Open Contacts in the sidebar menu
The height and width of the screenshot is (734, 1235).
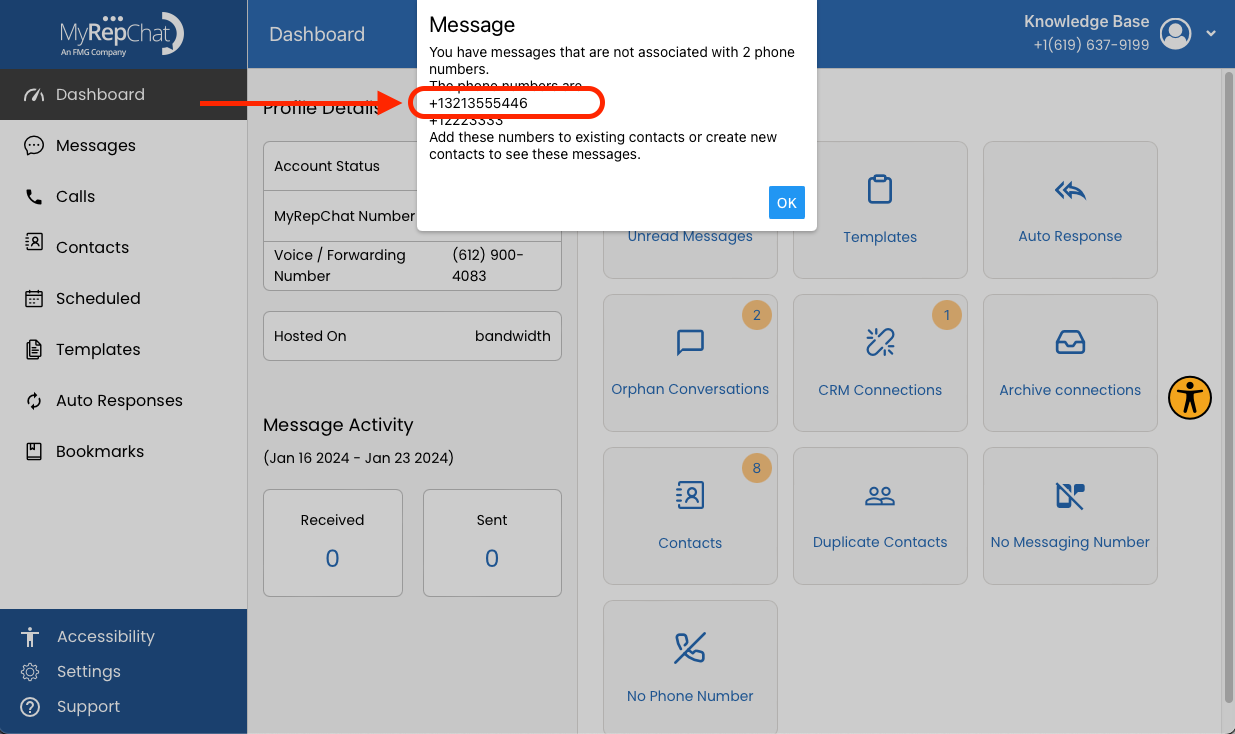coord(123,247)
